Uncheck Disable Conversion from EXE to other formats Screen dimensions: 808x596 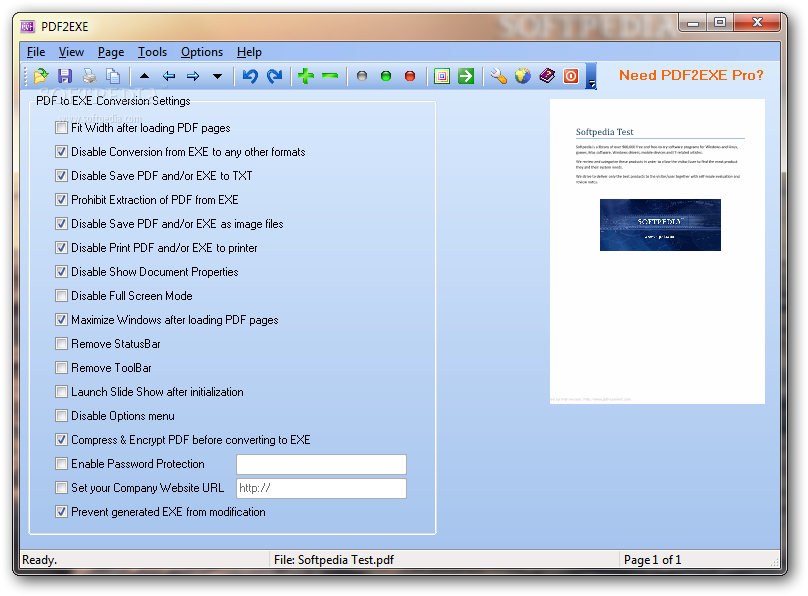click(x=61, y=152)
